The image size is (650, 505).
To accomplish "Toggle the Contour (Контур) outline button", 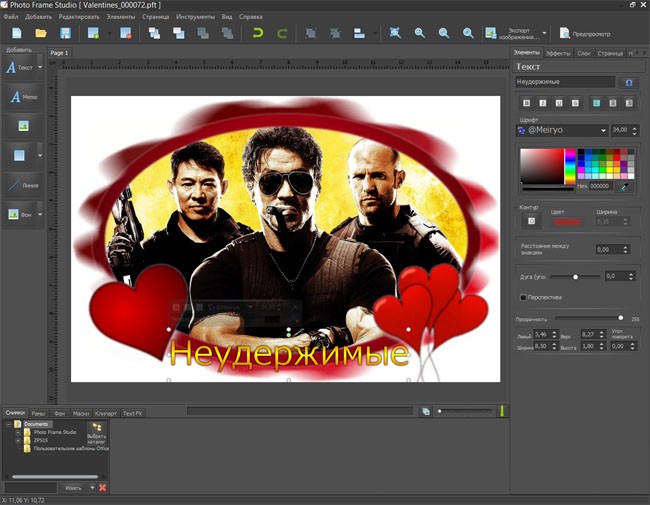I will (x=531, y=221).
